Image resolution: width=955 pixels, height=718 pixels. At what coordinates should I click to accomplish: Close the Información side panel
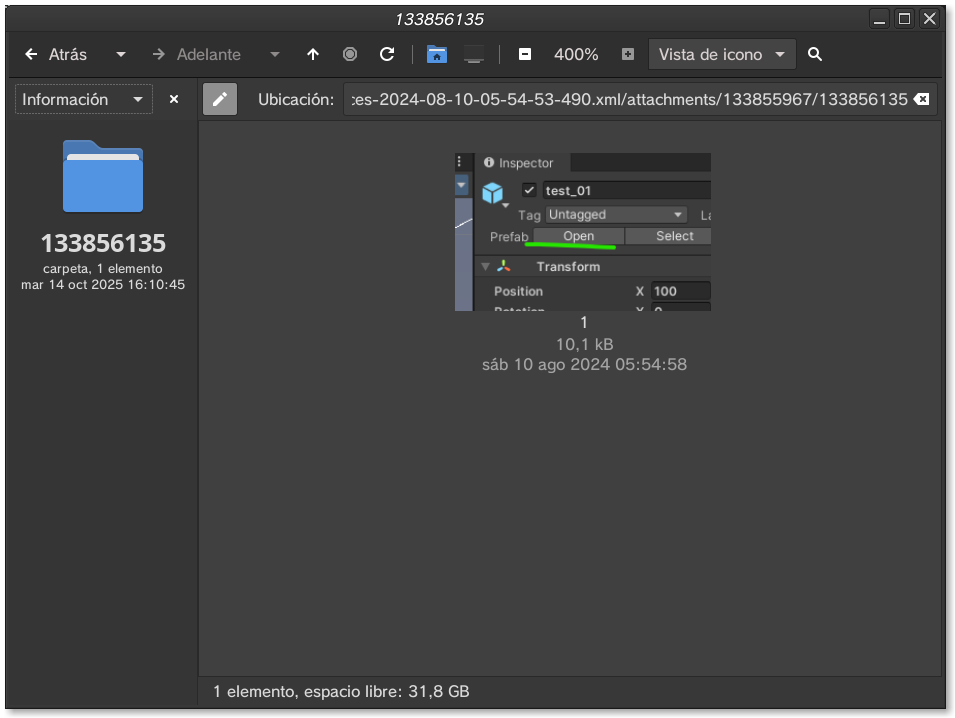[x=174, y=100]
